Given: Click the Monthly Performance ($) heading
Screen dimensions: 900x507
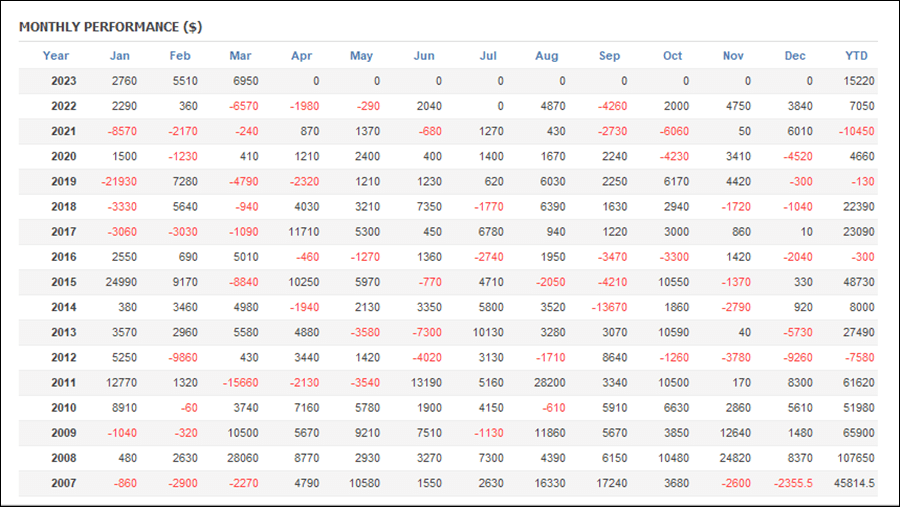Looking at the screenshot, I should tap(111, 27).
